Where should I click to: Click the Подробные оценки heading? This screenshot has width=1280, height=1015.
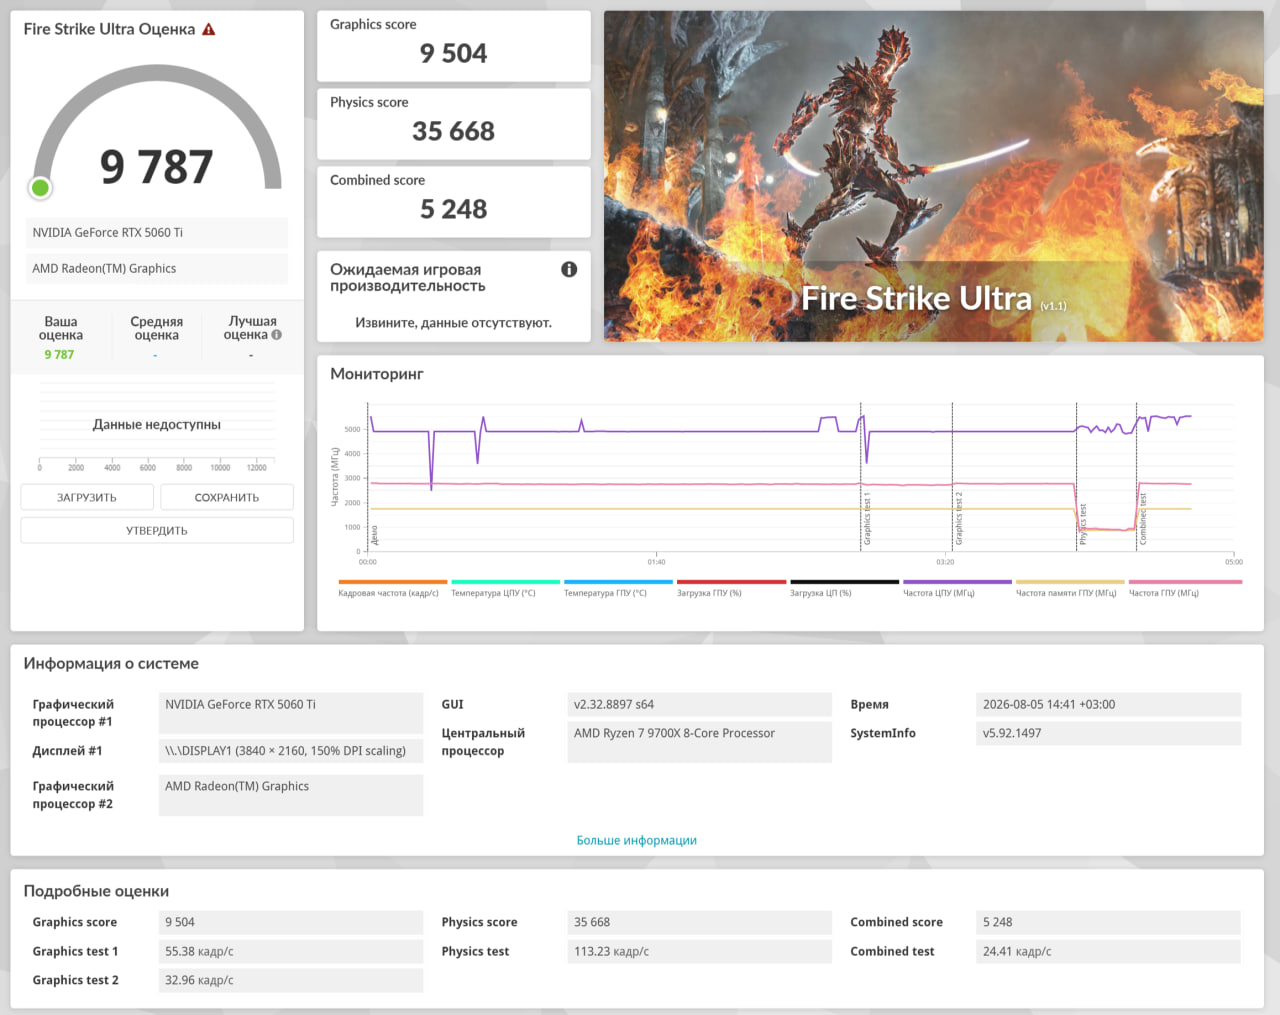coord(96,891)
